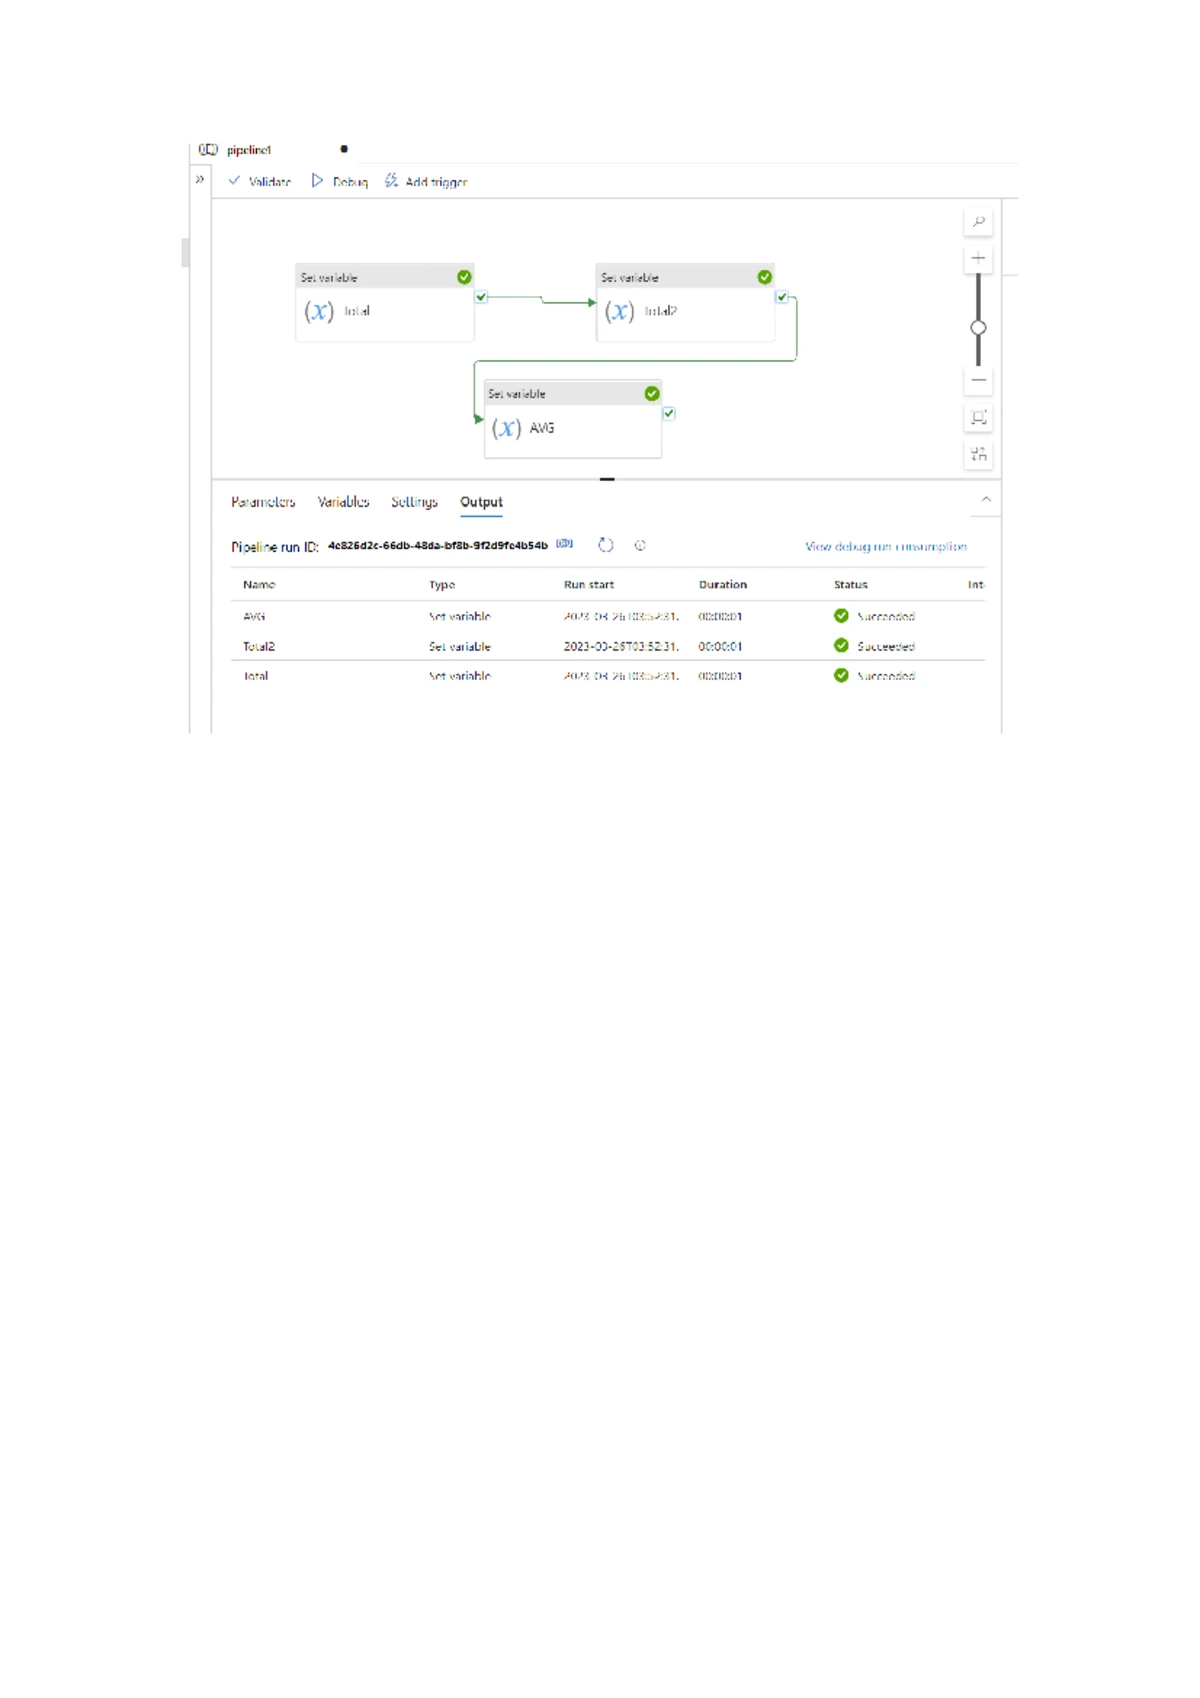Viewport: 1200px width, 1698px height.
Task: Start a Debug run
Action: click(340, 181)
